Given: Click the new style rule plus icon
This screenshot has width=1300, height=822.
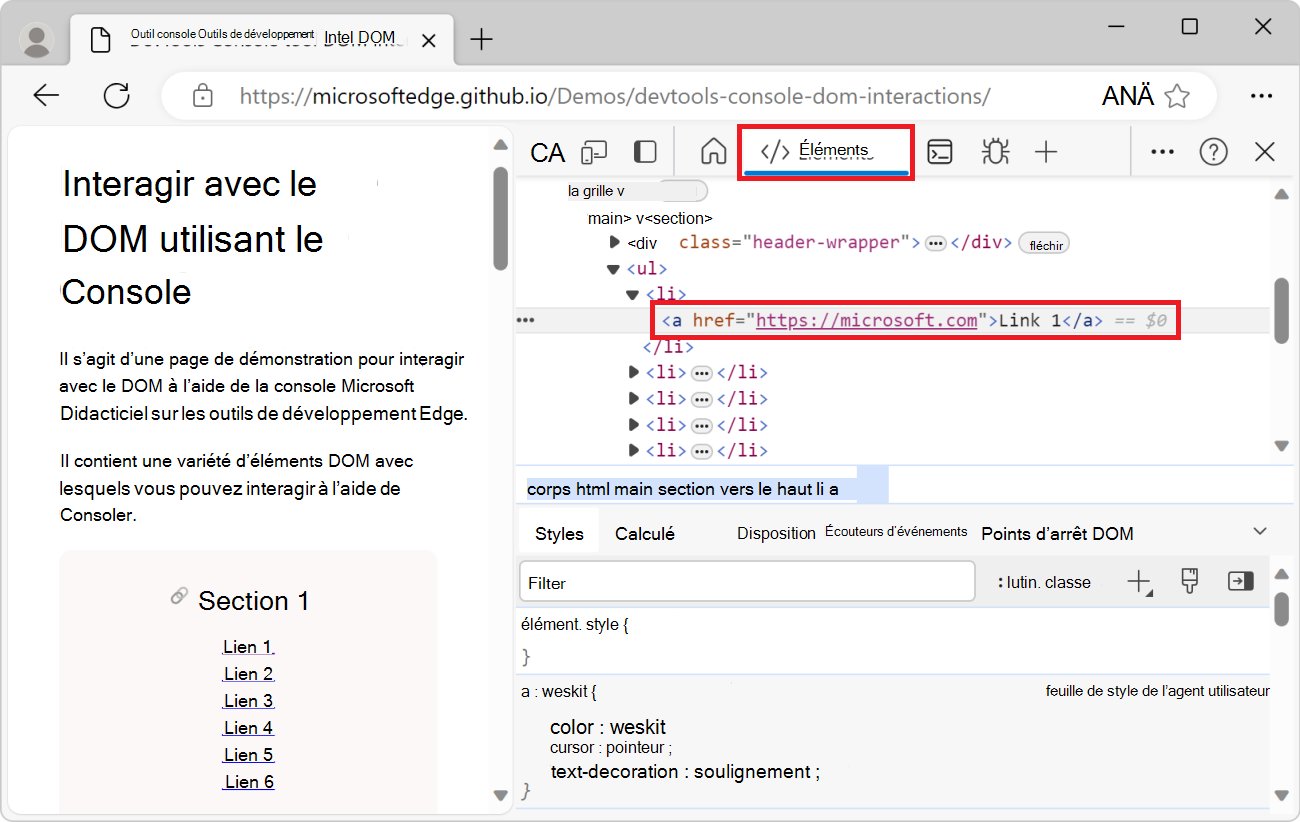Looking at the screenshot, I should [1139, 581].
